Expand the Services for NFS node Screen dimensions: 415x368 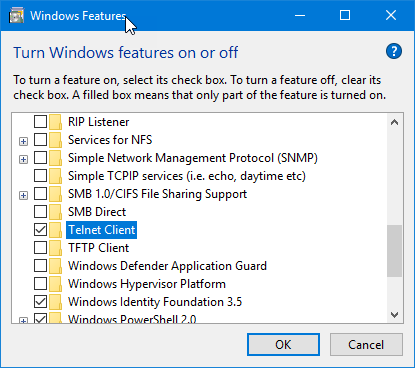click(23, 142)
